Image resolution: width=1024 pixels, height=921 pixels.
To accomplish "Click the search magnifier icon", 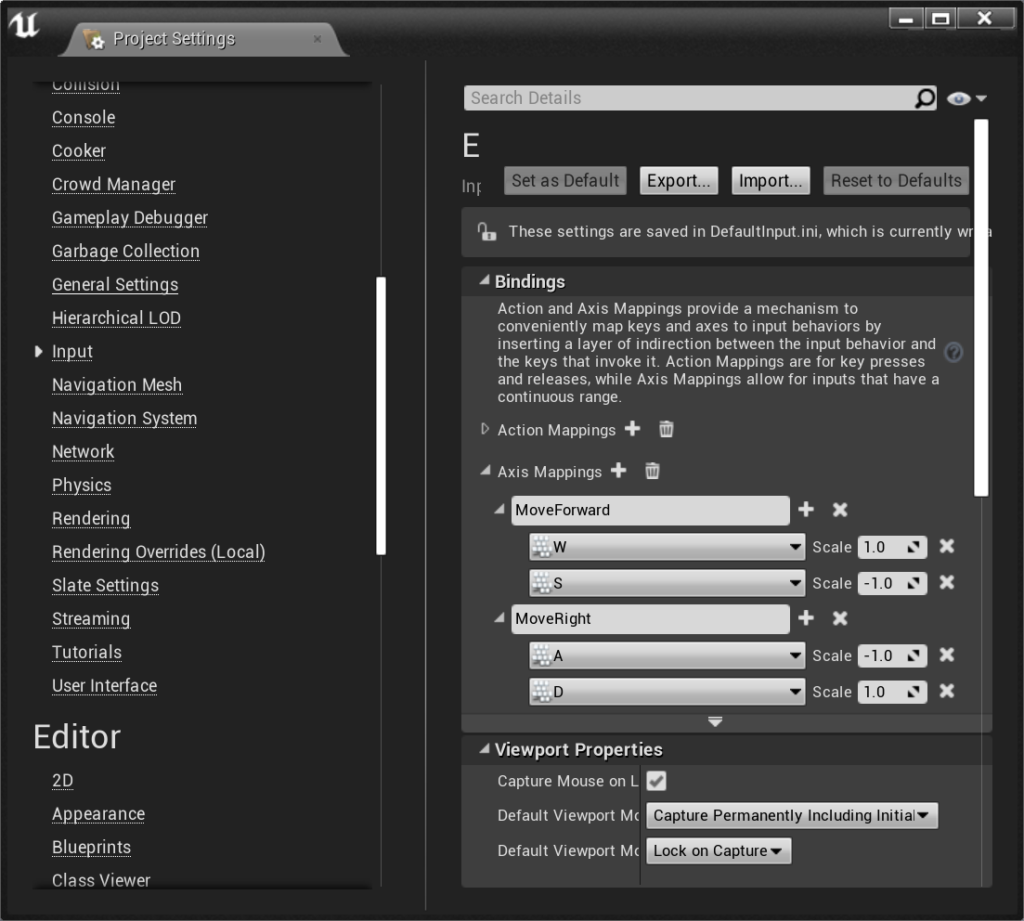I will click(x=925, y=98).
